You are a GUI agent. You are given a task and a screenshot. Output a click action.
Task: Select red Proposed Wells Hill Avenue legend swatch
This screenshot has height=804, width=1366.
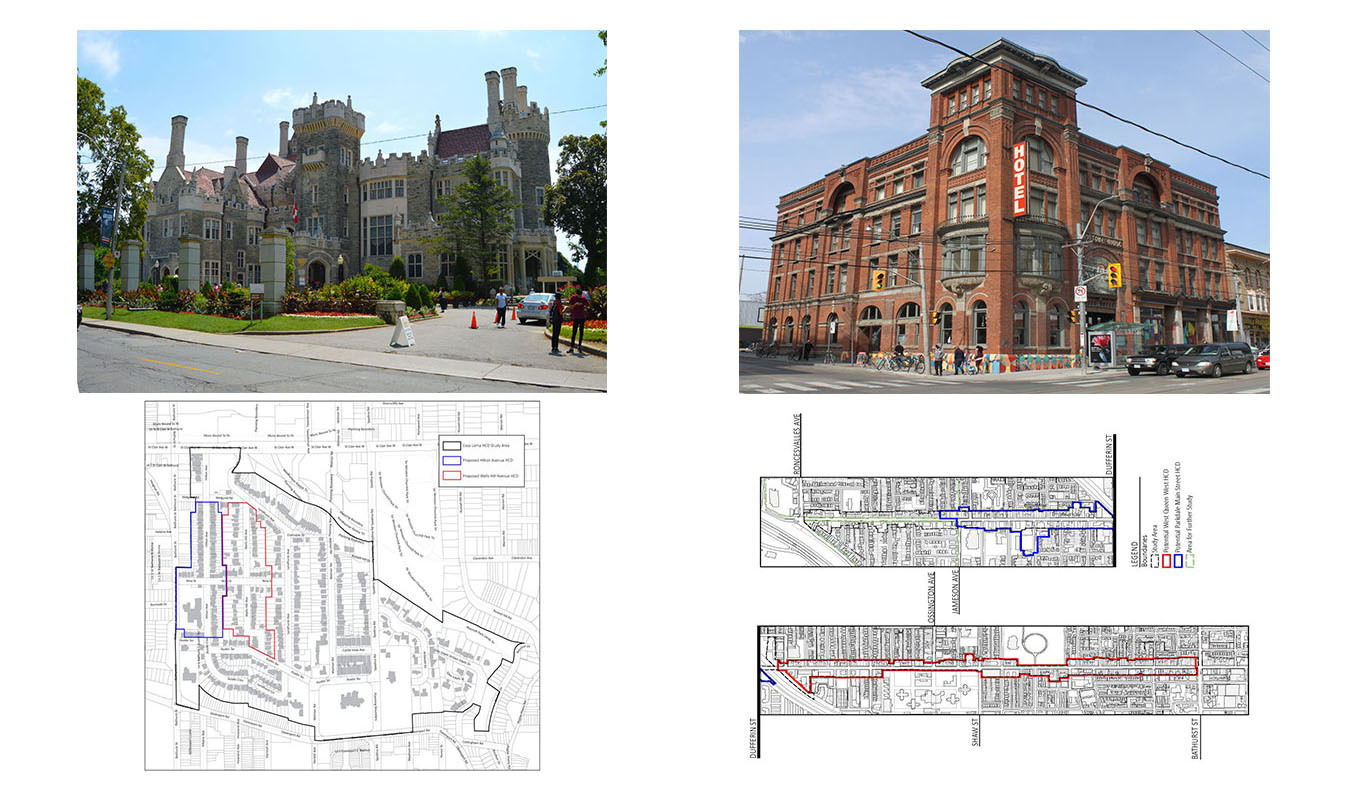[453, 476]
